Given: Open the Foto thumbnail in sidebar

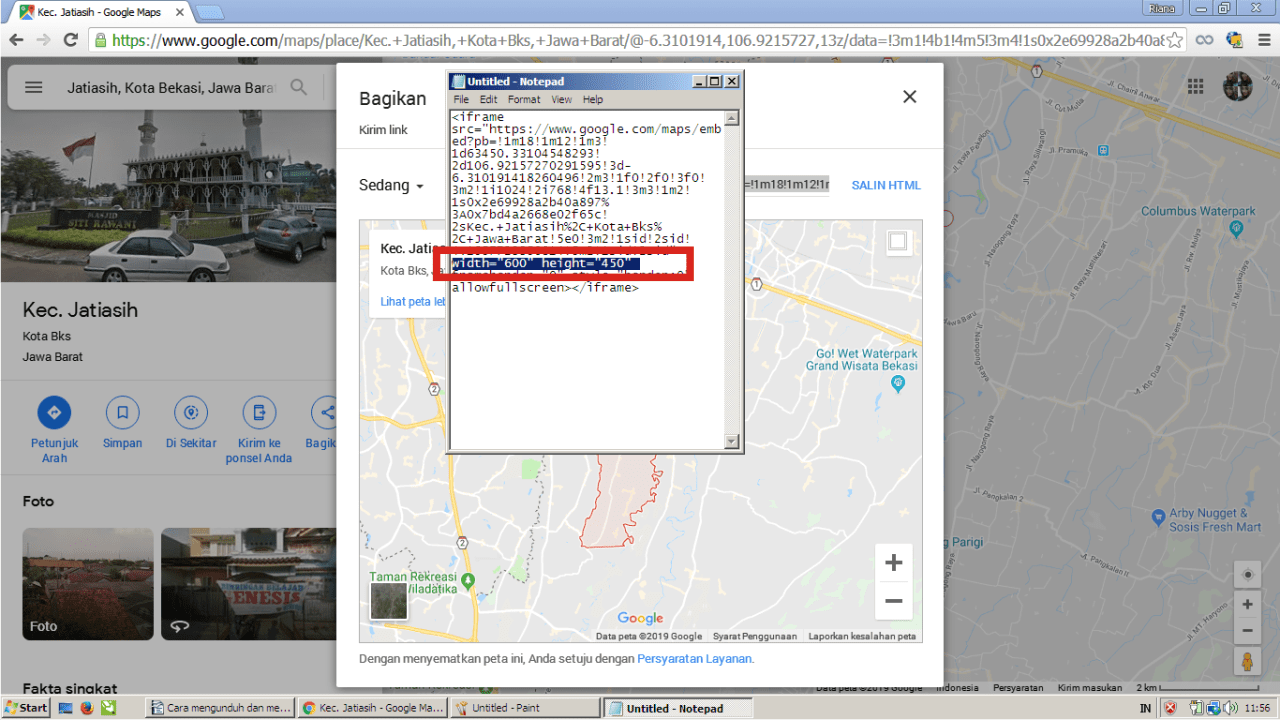Looking at the screenshot, I should pos(88,584).
